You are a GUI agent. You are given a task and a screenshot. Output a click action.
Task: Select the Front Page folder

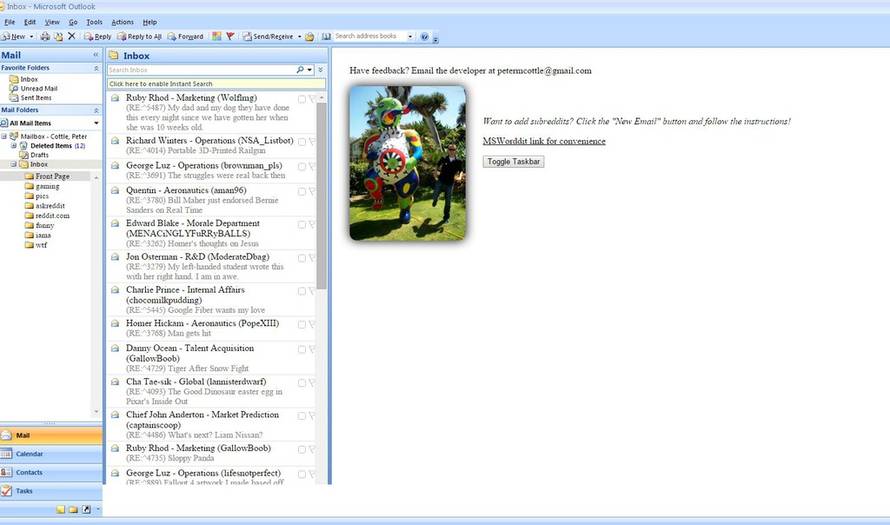(x=47, y=177)
